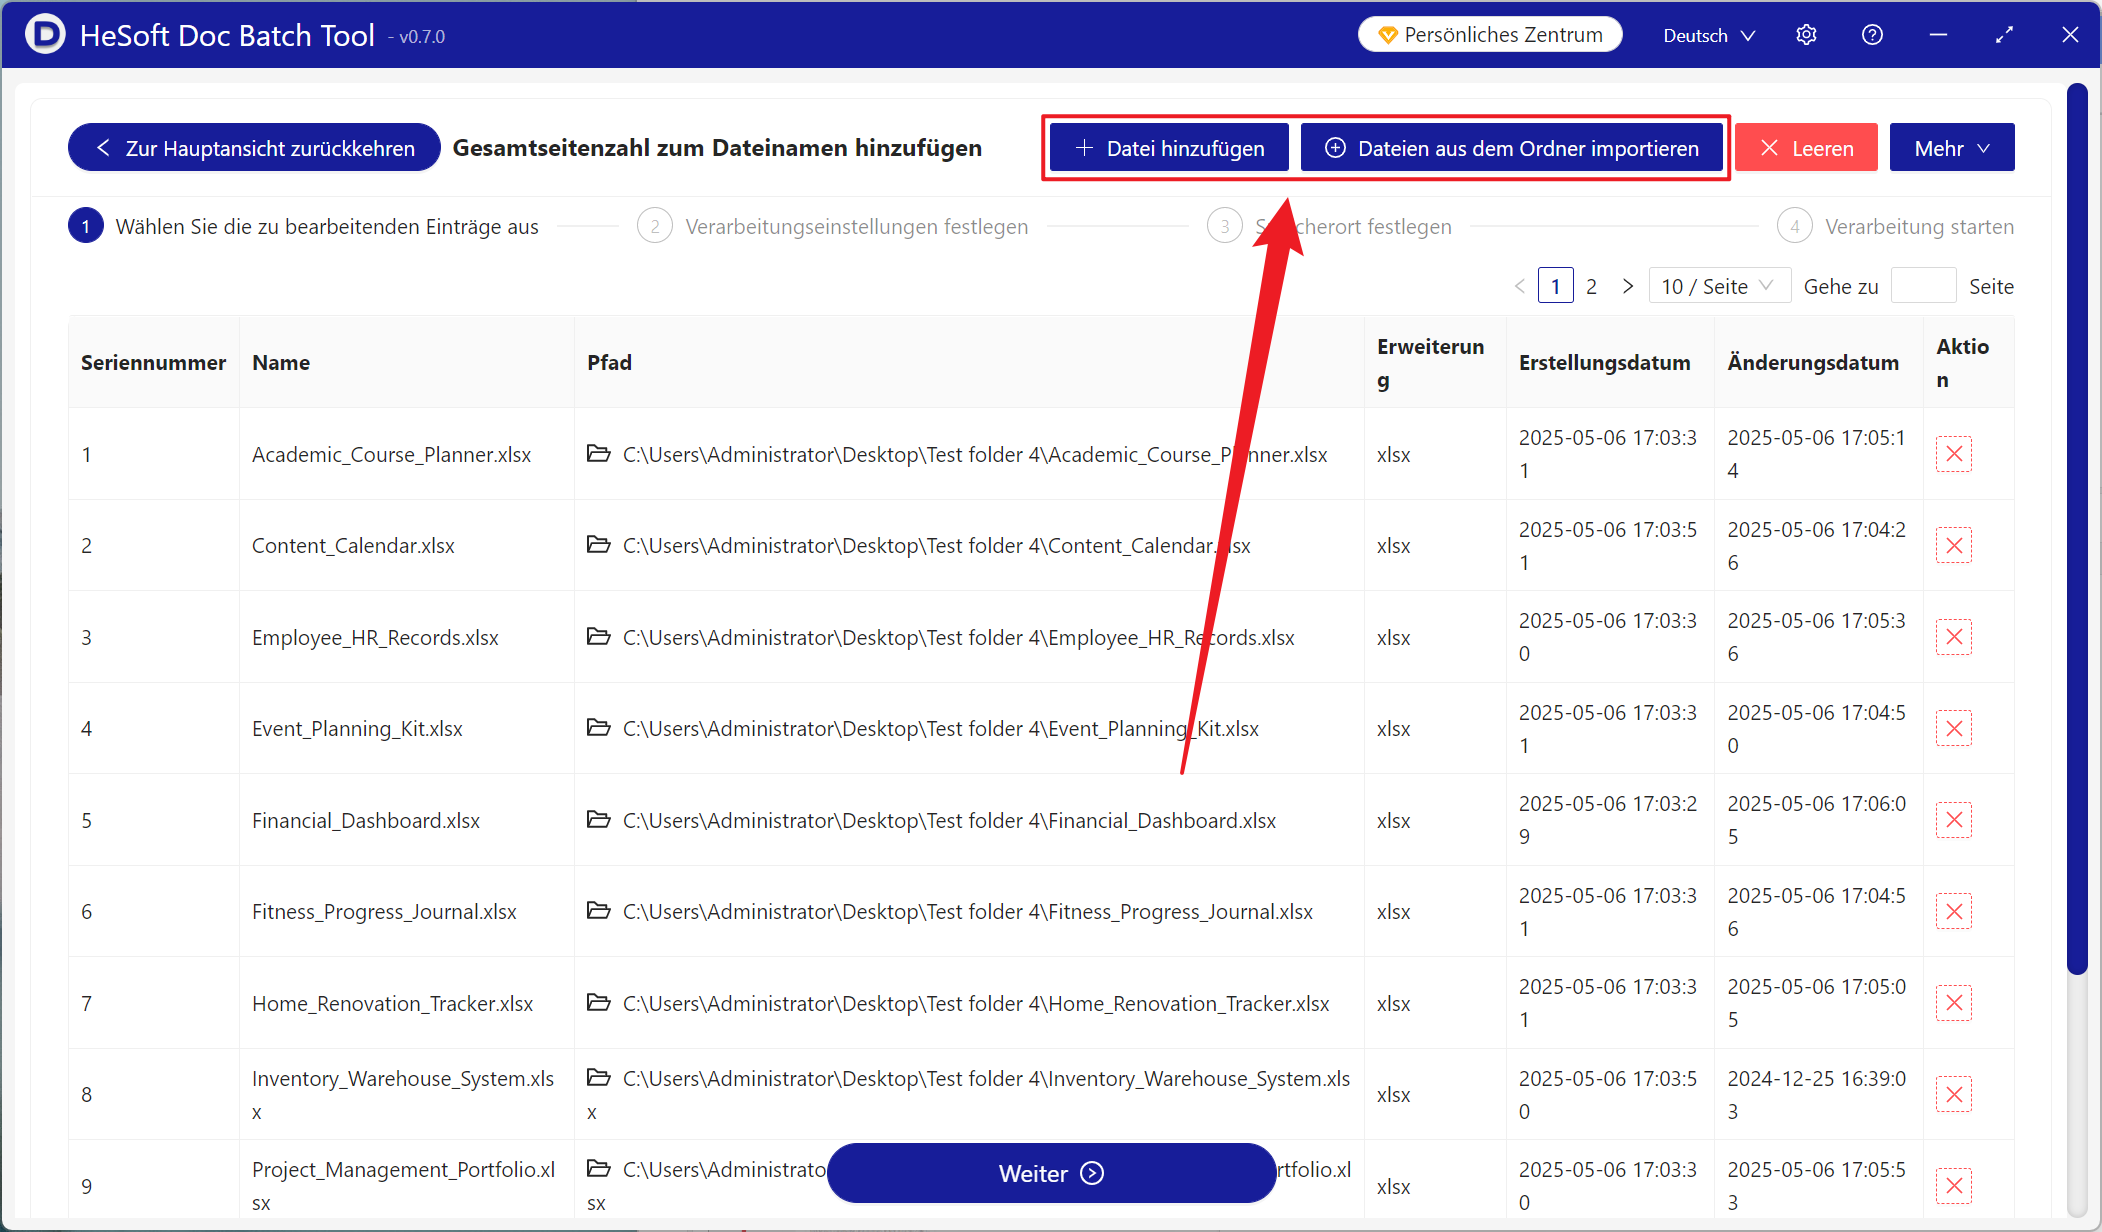Click modification date 2024-12-25 16:39:03
2102x1232 pixels.
pos(1816,1094)
